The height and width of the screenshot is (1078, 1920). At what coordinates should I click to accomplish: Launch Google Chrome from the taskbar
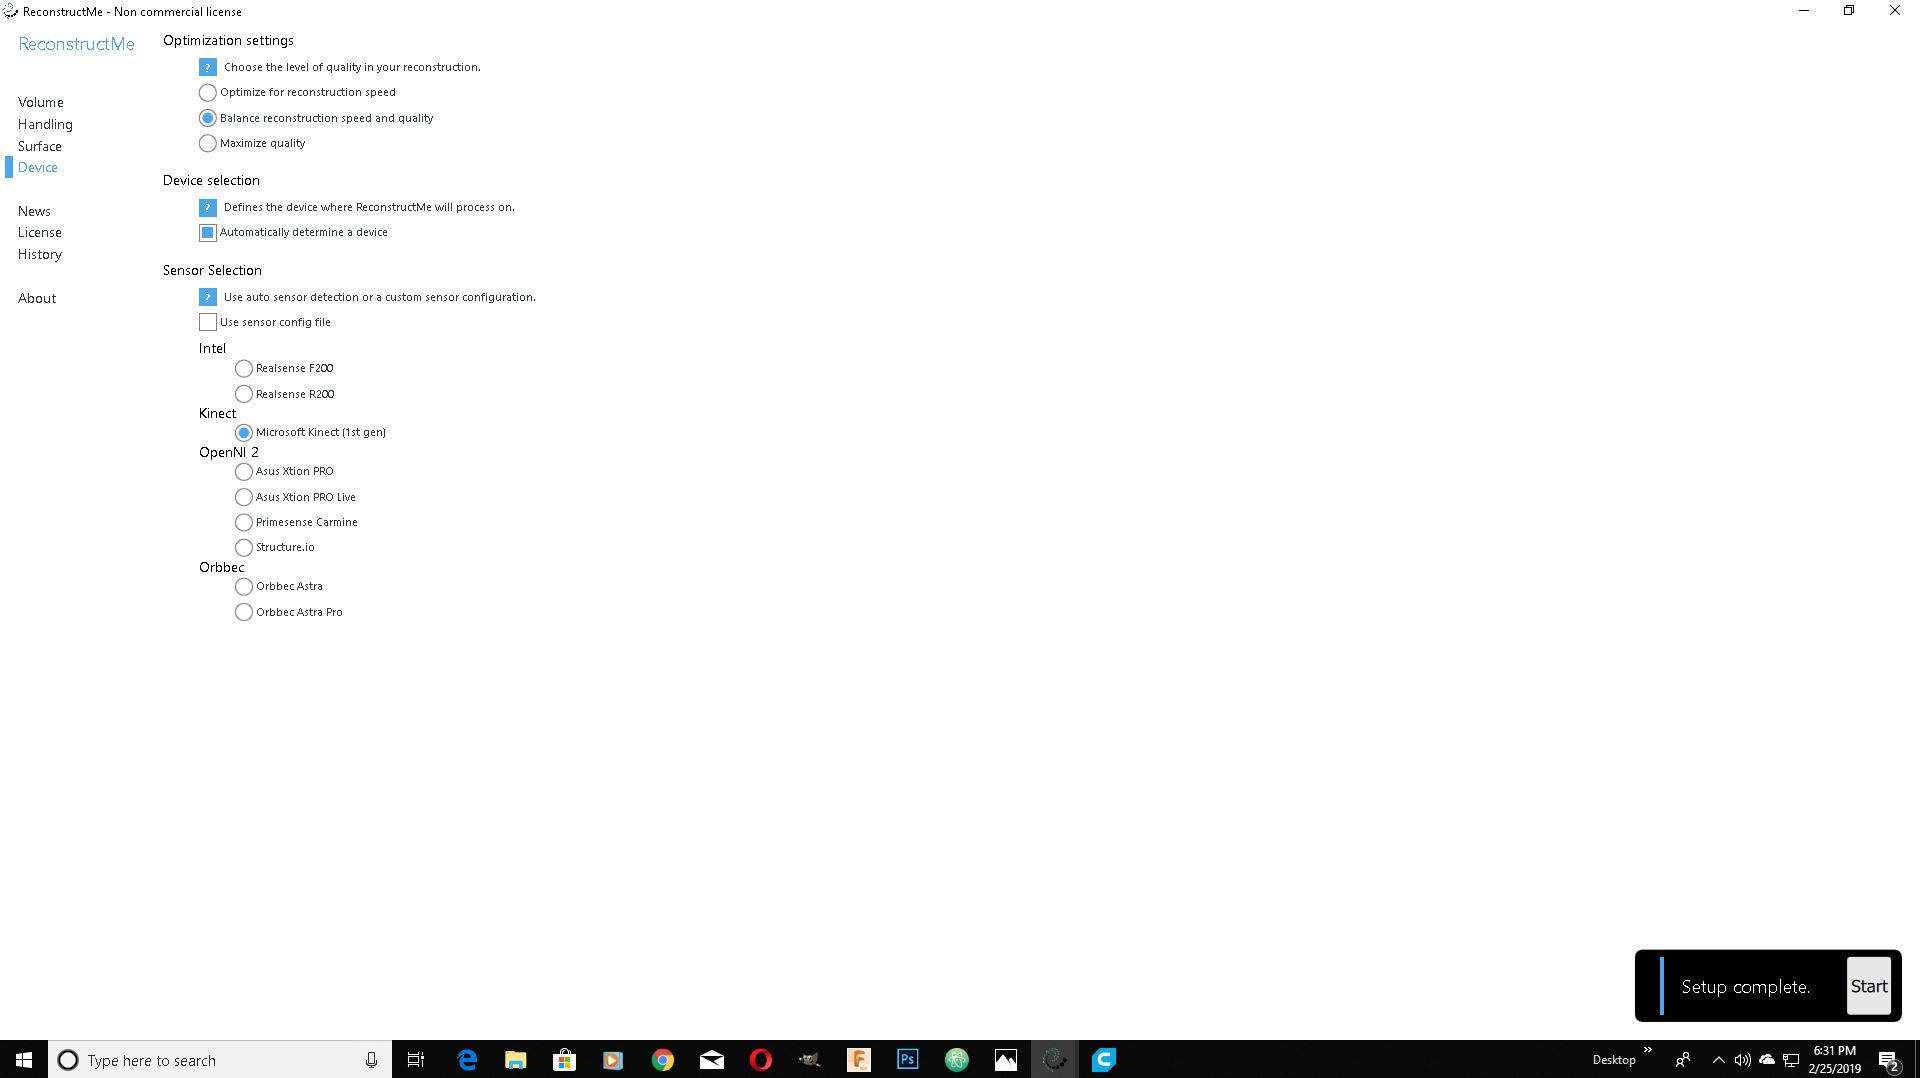coord(662,1060)
